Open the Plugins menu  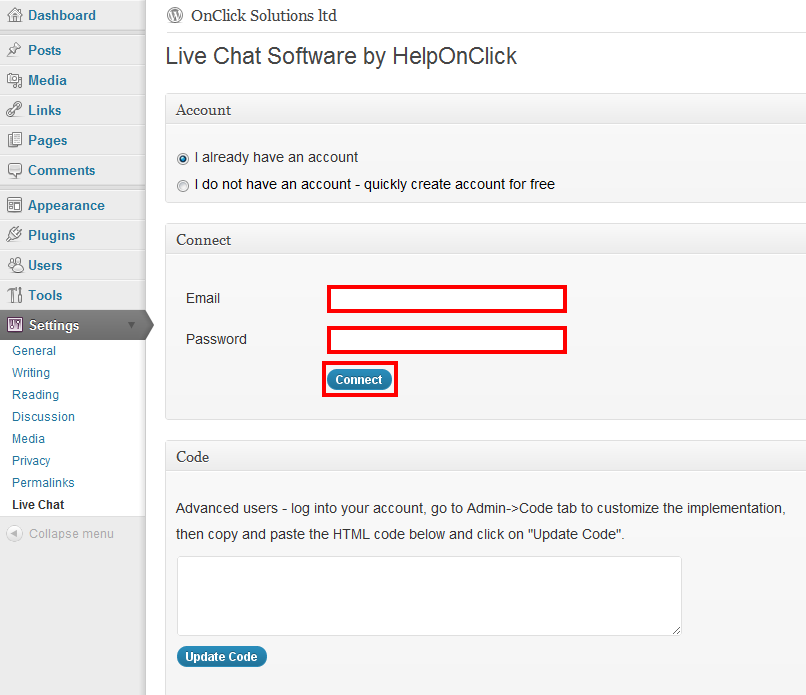click(51, 235)
